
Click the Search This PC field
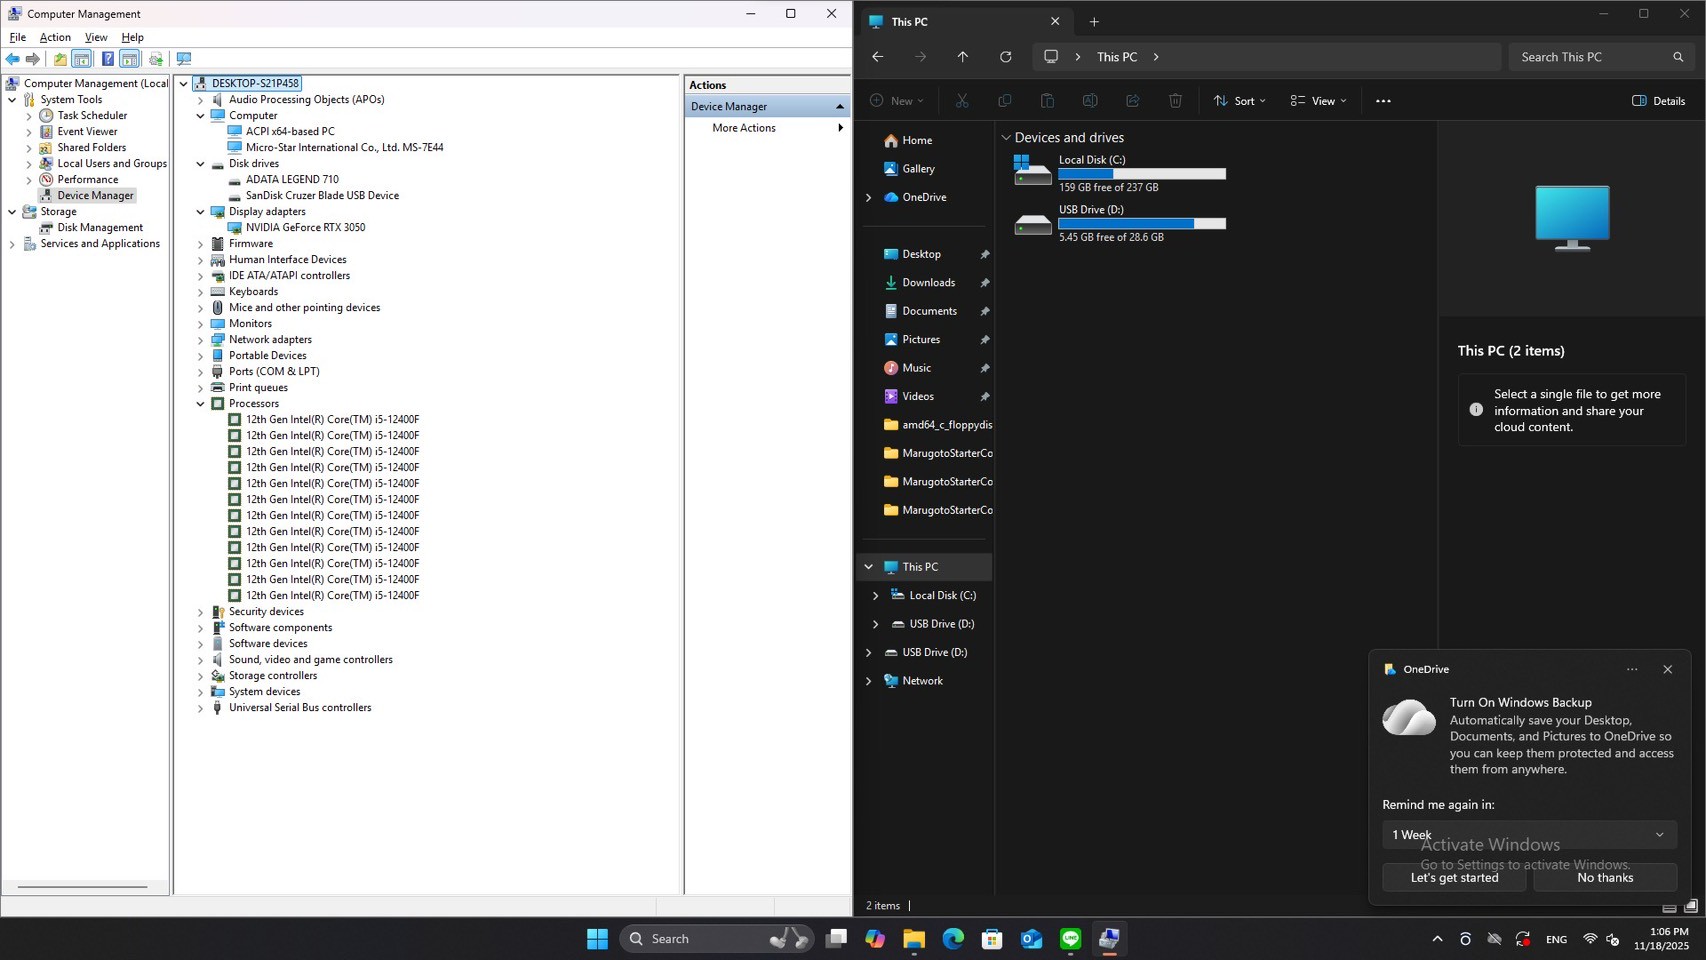click(1590, 57)
